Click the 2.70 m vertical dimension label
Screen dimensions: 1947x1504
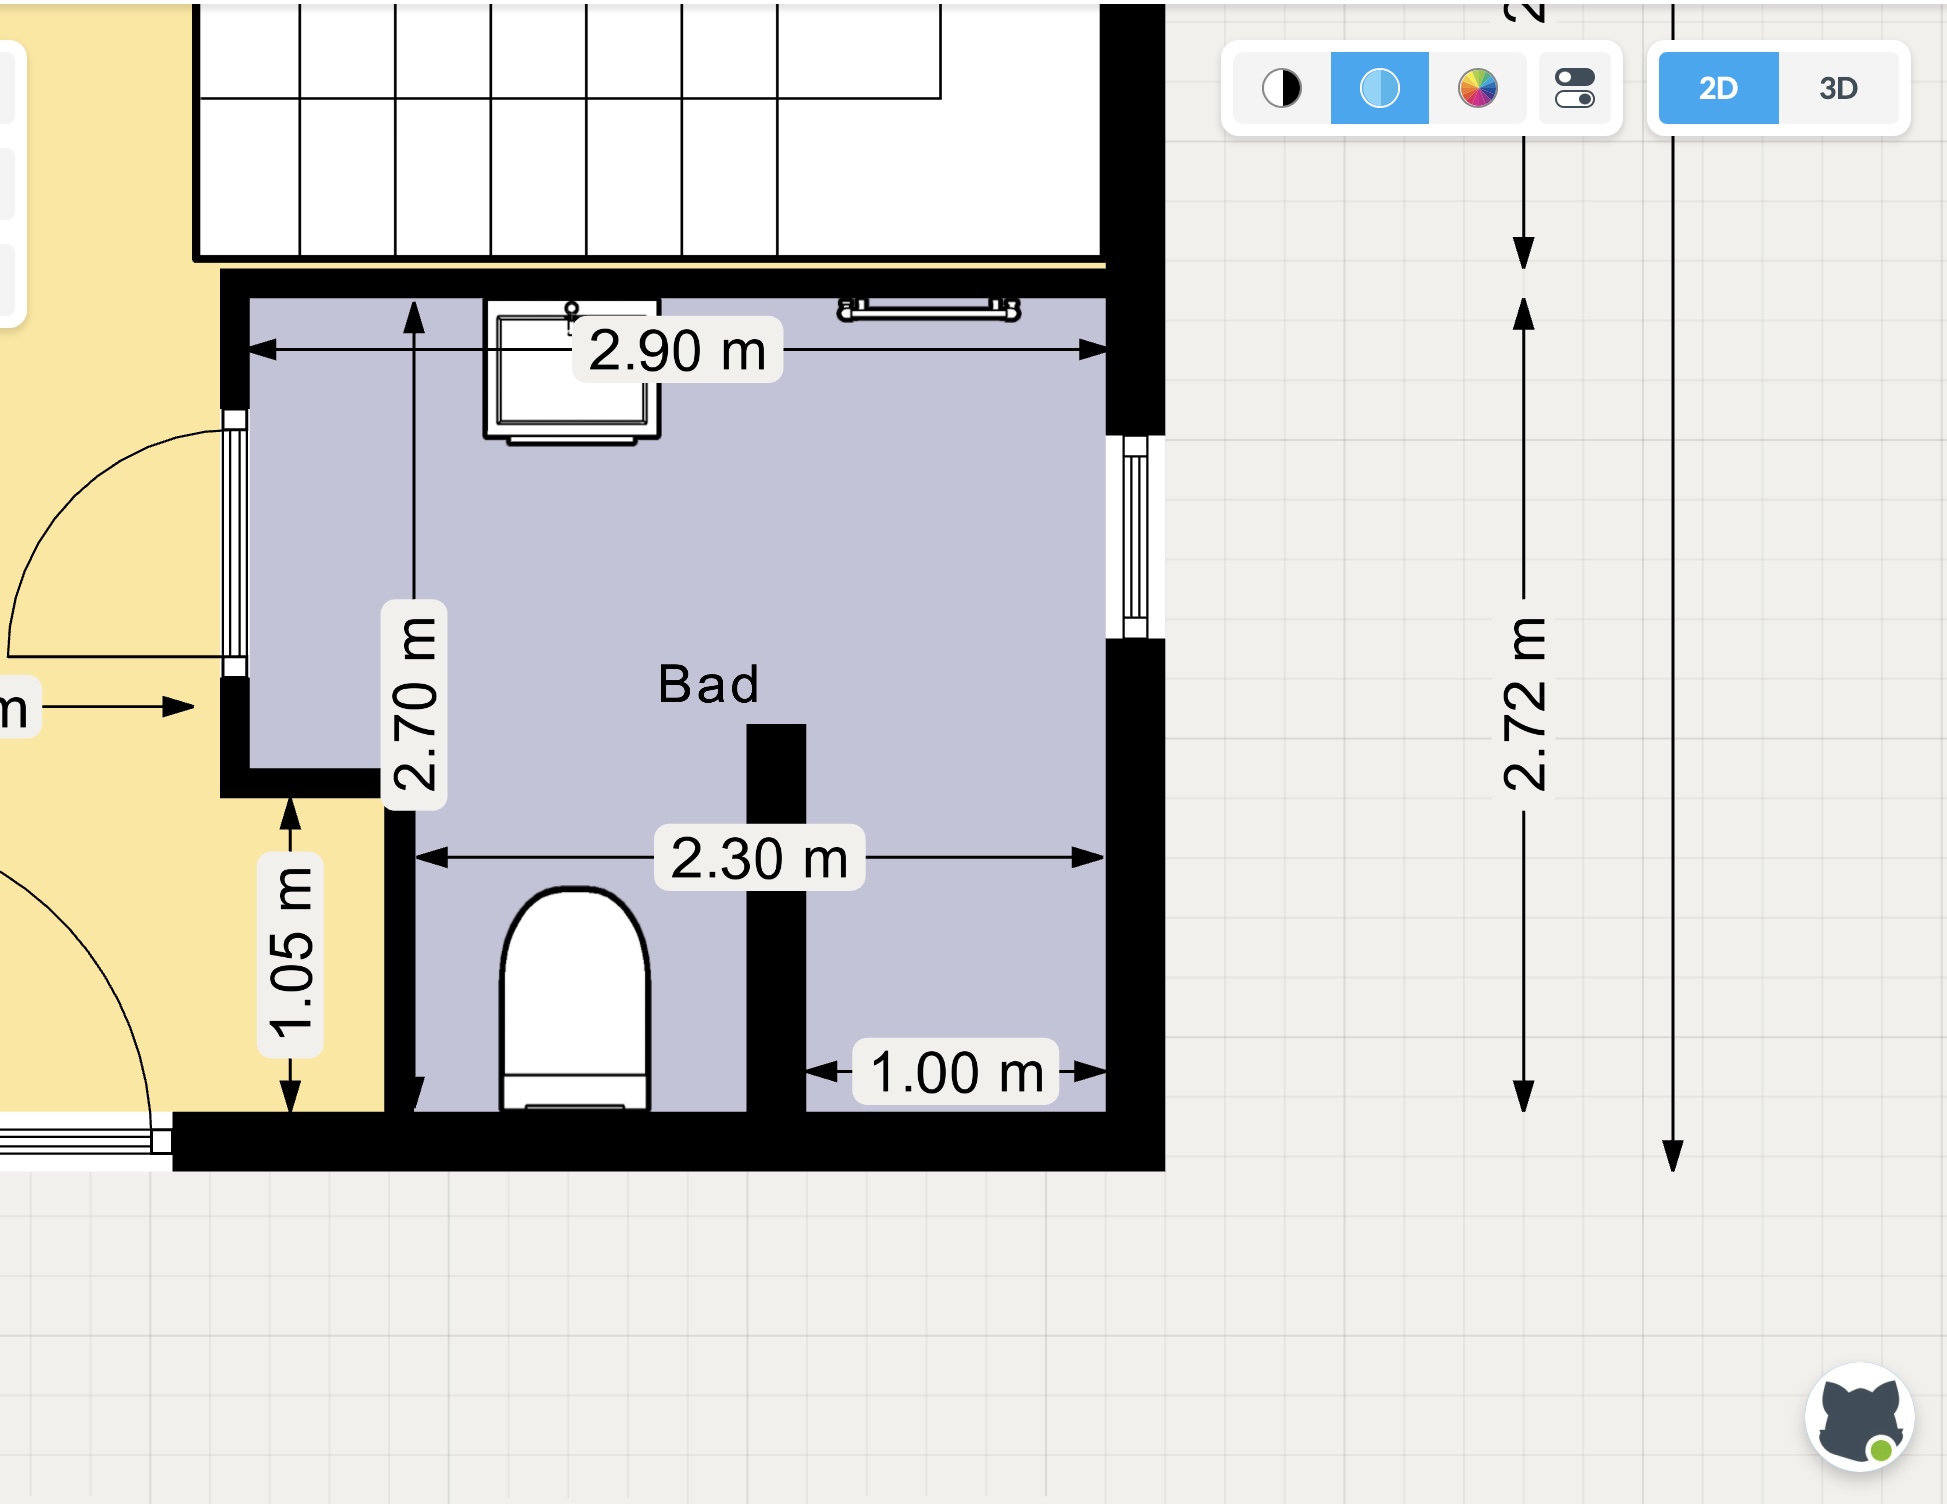point(414,704)
